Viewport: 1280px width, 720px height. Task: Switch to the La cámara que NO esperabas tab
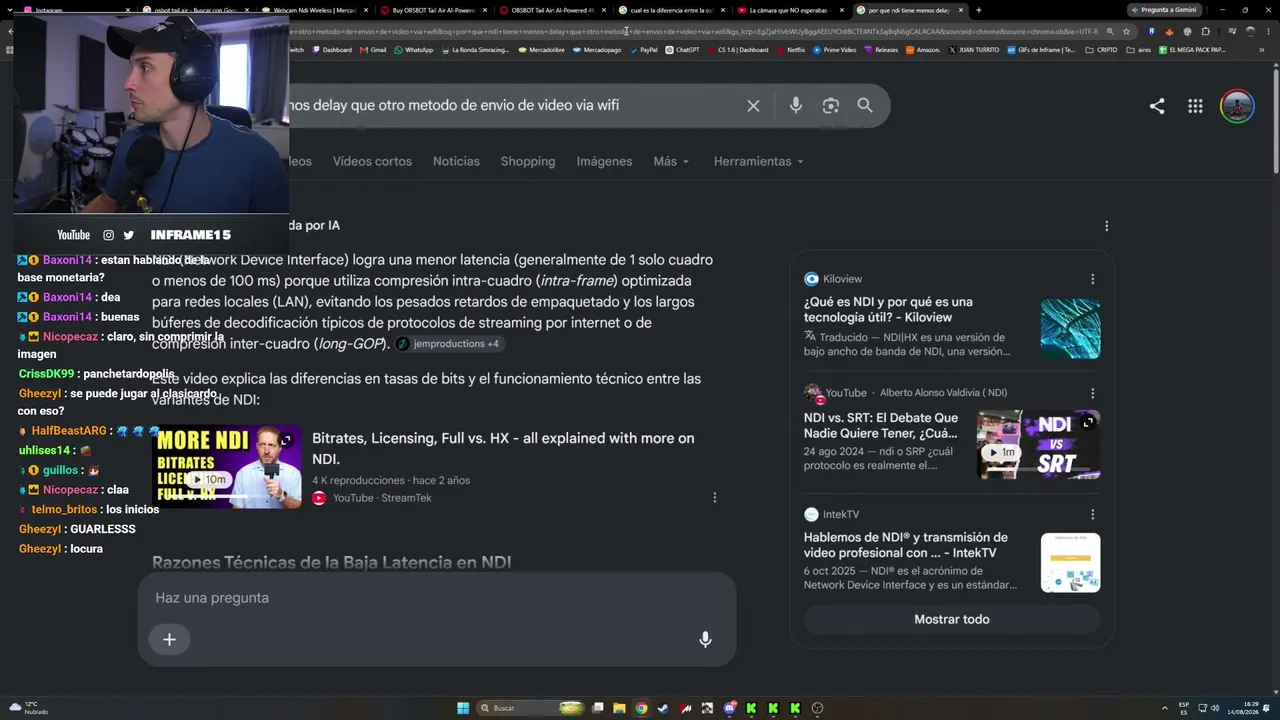click(x=790, y=10)
